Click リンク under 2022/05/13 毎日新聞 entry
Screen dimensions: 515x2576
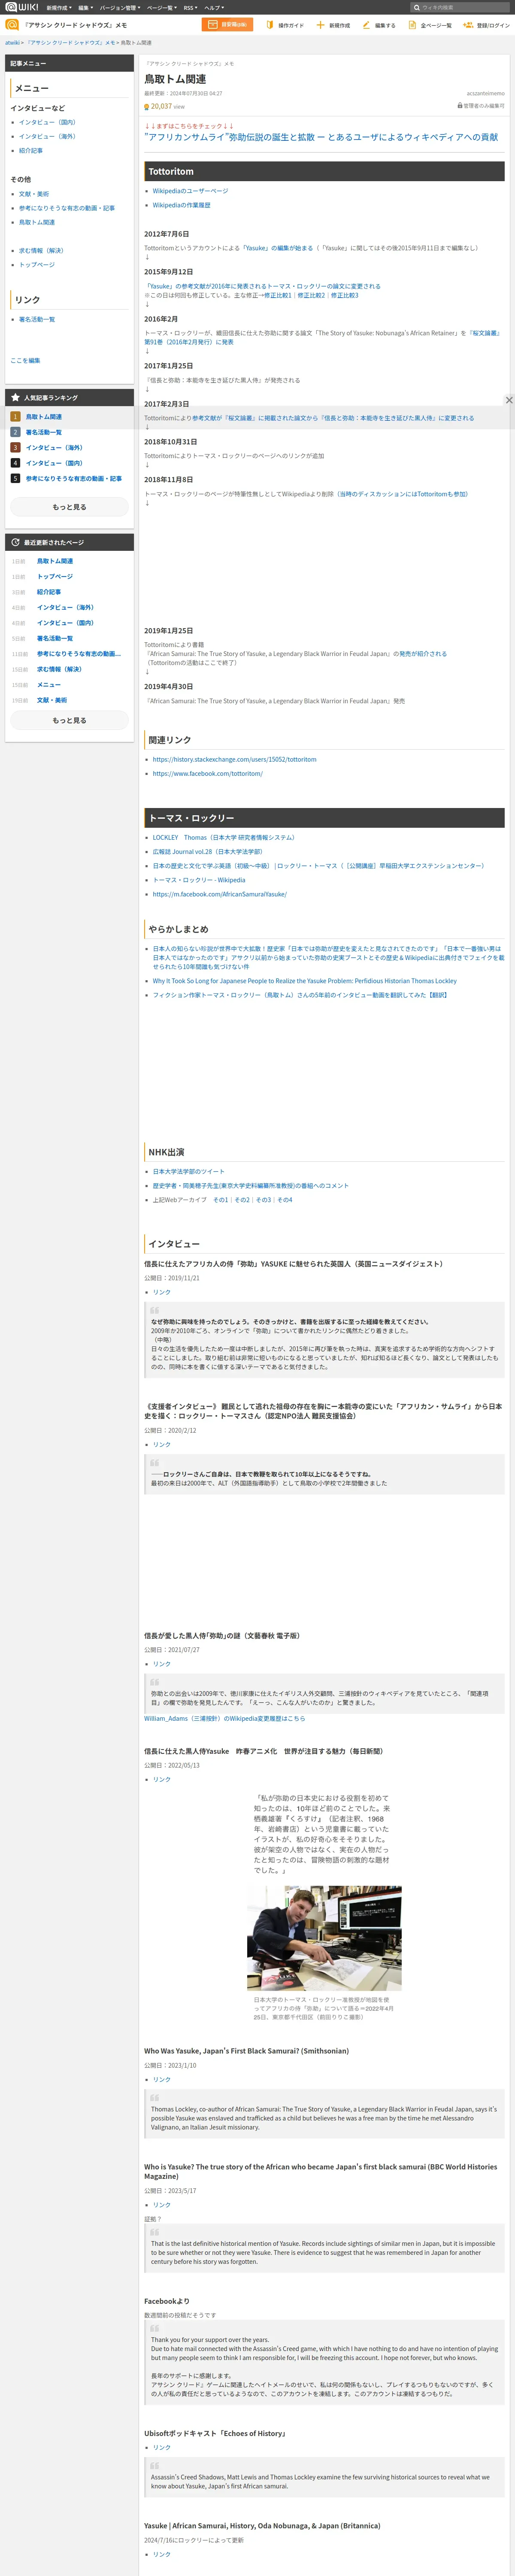161,1779
